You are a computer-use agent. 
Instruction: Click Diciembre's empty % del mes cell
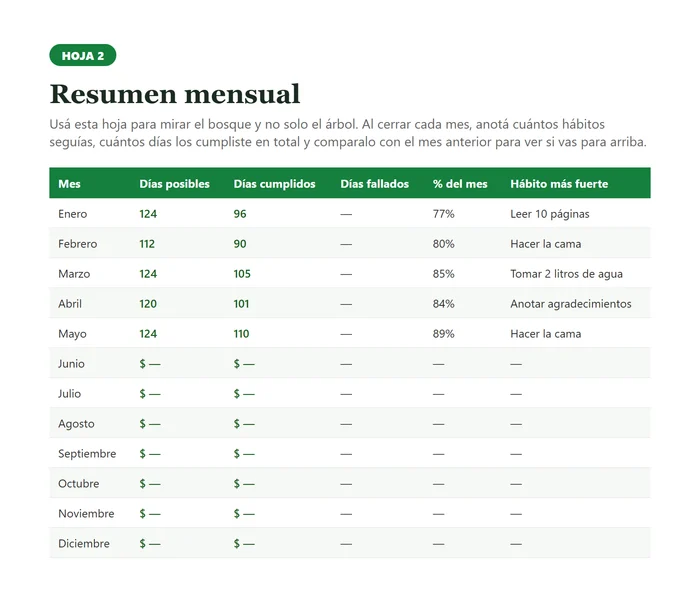point(438,543)
